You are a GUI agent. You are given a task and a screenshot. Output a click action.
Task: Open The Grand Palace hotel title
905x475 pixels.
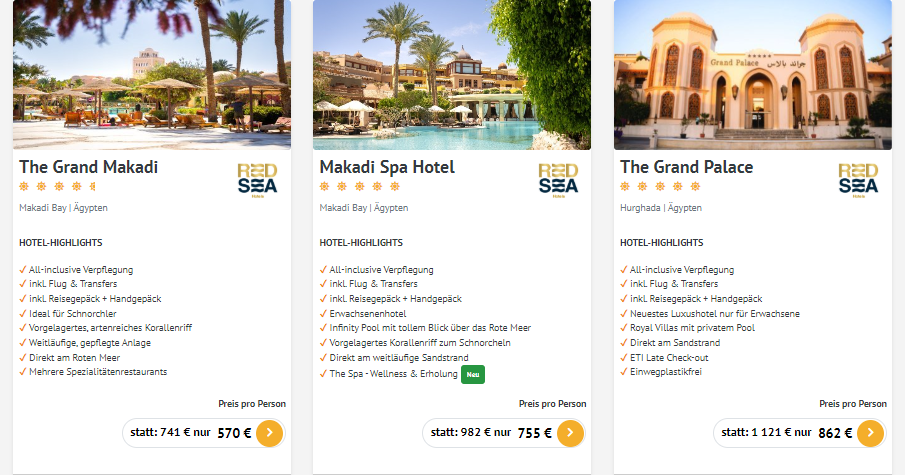[x=686, y=167]
